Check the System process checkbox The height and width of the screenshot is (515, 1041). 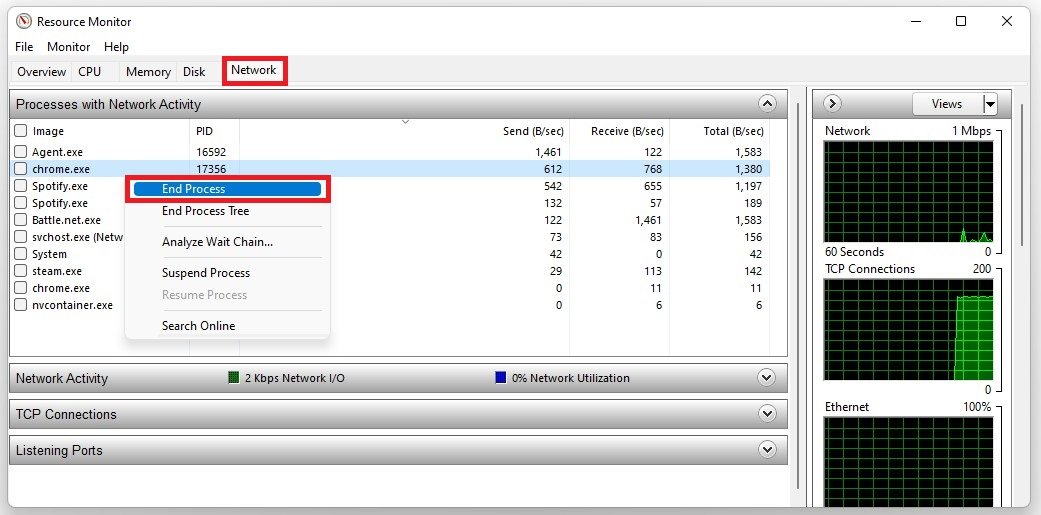coord(21,254)
